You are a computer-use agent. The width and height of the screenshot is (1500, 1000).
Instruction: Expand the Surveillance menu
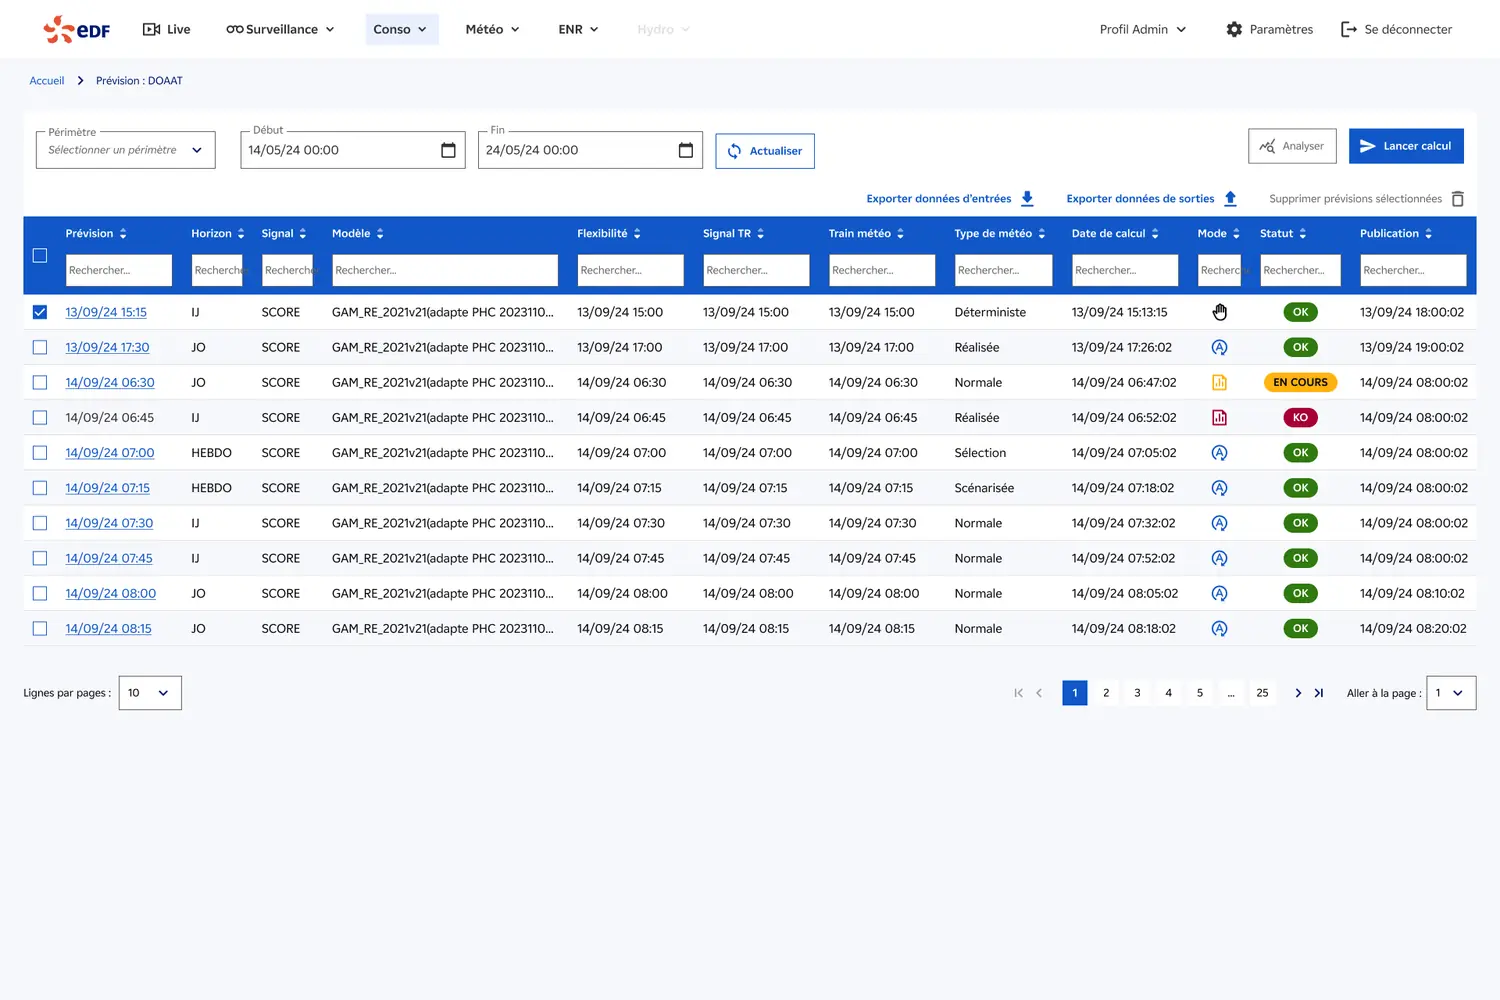click(x=280, y=30)
